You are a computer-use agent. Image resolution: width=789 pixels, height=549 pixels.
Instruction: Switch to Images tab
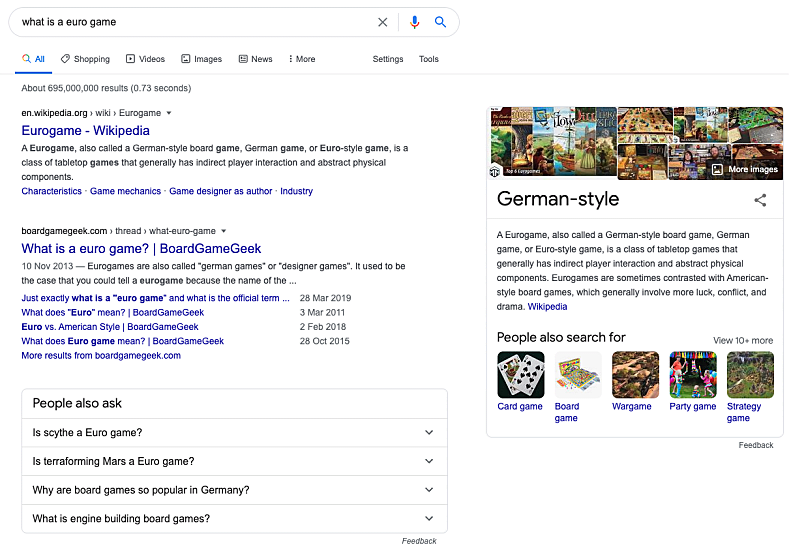point(201,59)
